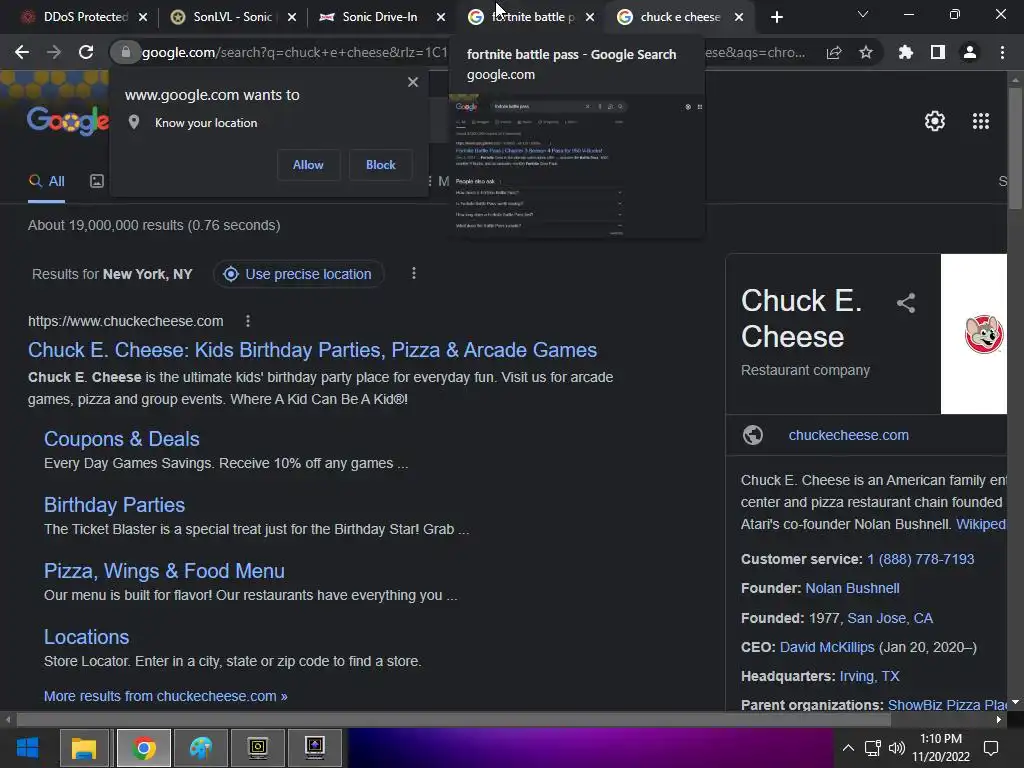Image resolution: width=1024 pixels, height=768 pixels.
Task: Open Chrome extensions puzzle icon
Action: coord(906,52)
